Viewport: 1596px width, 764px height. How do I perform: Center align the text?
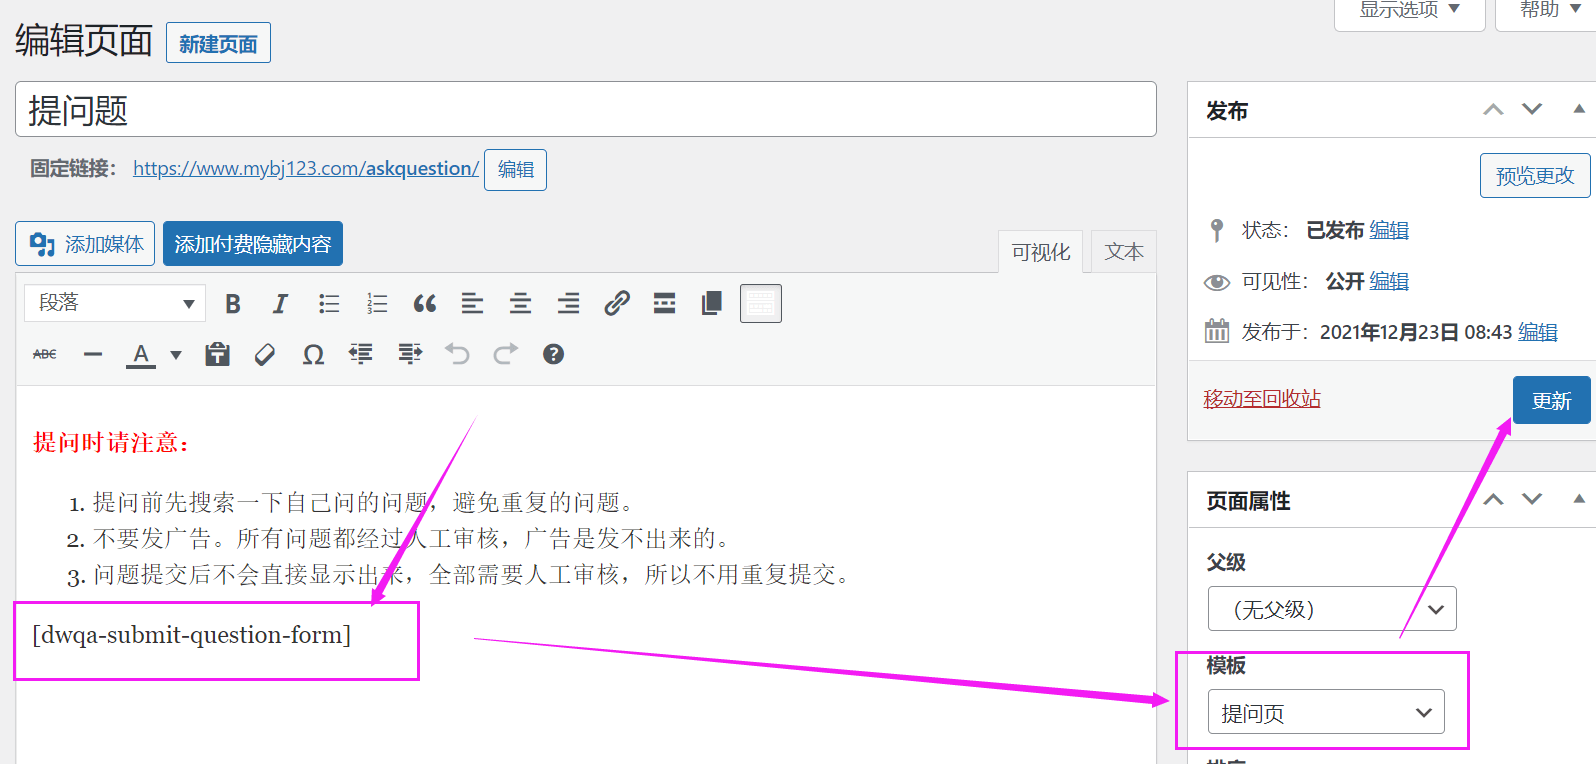520,304
